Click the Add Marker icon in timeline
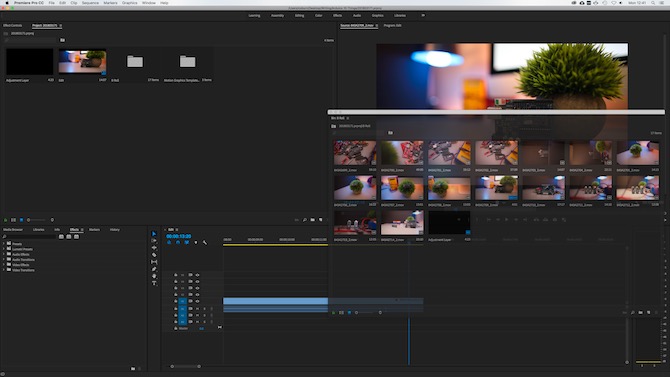The image size is (670, 377). [x=196, y=242]
